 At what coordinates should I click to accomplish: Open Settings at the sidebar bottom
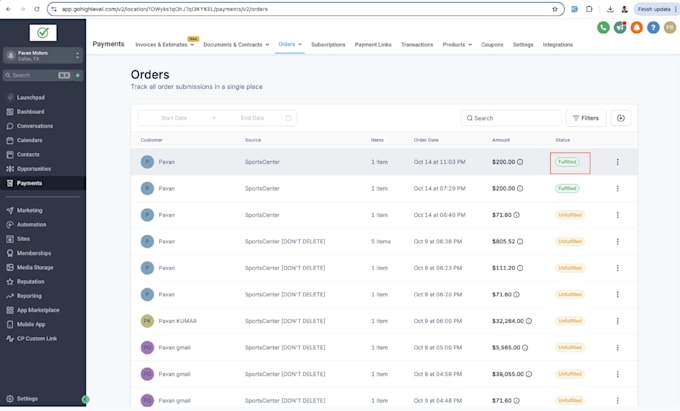coord(27,399)
